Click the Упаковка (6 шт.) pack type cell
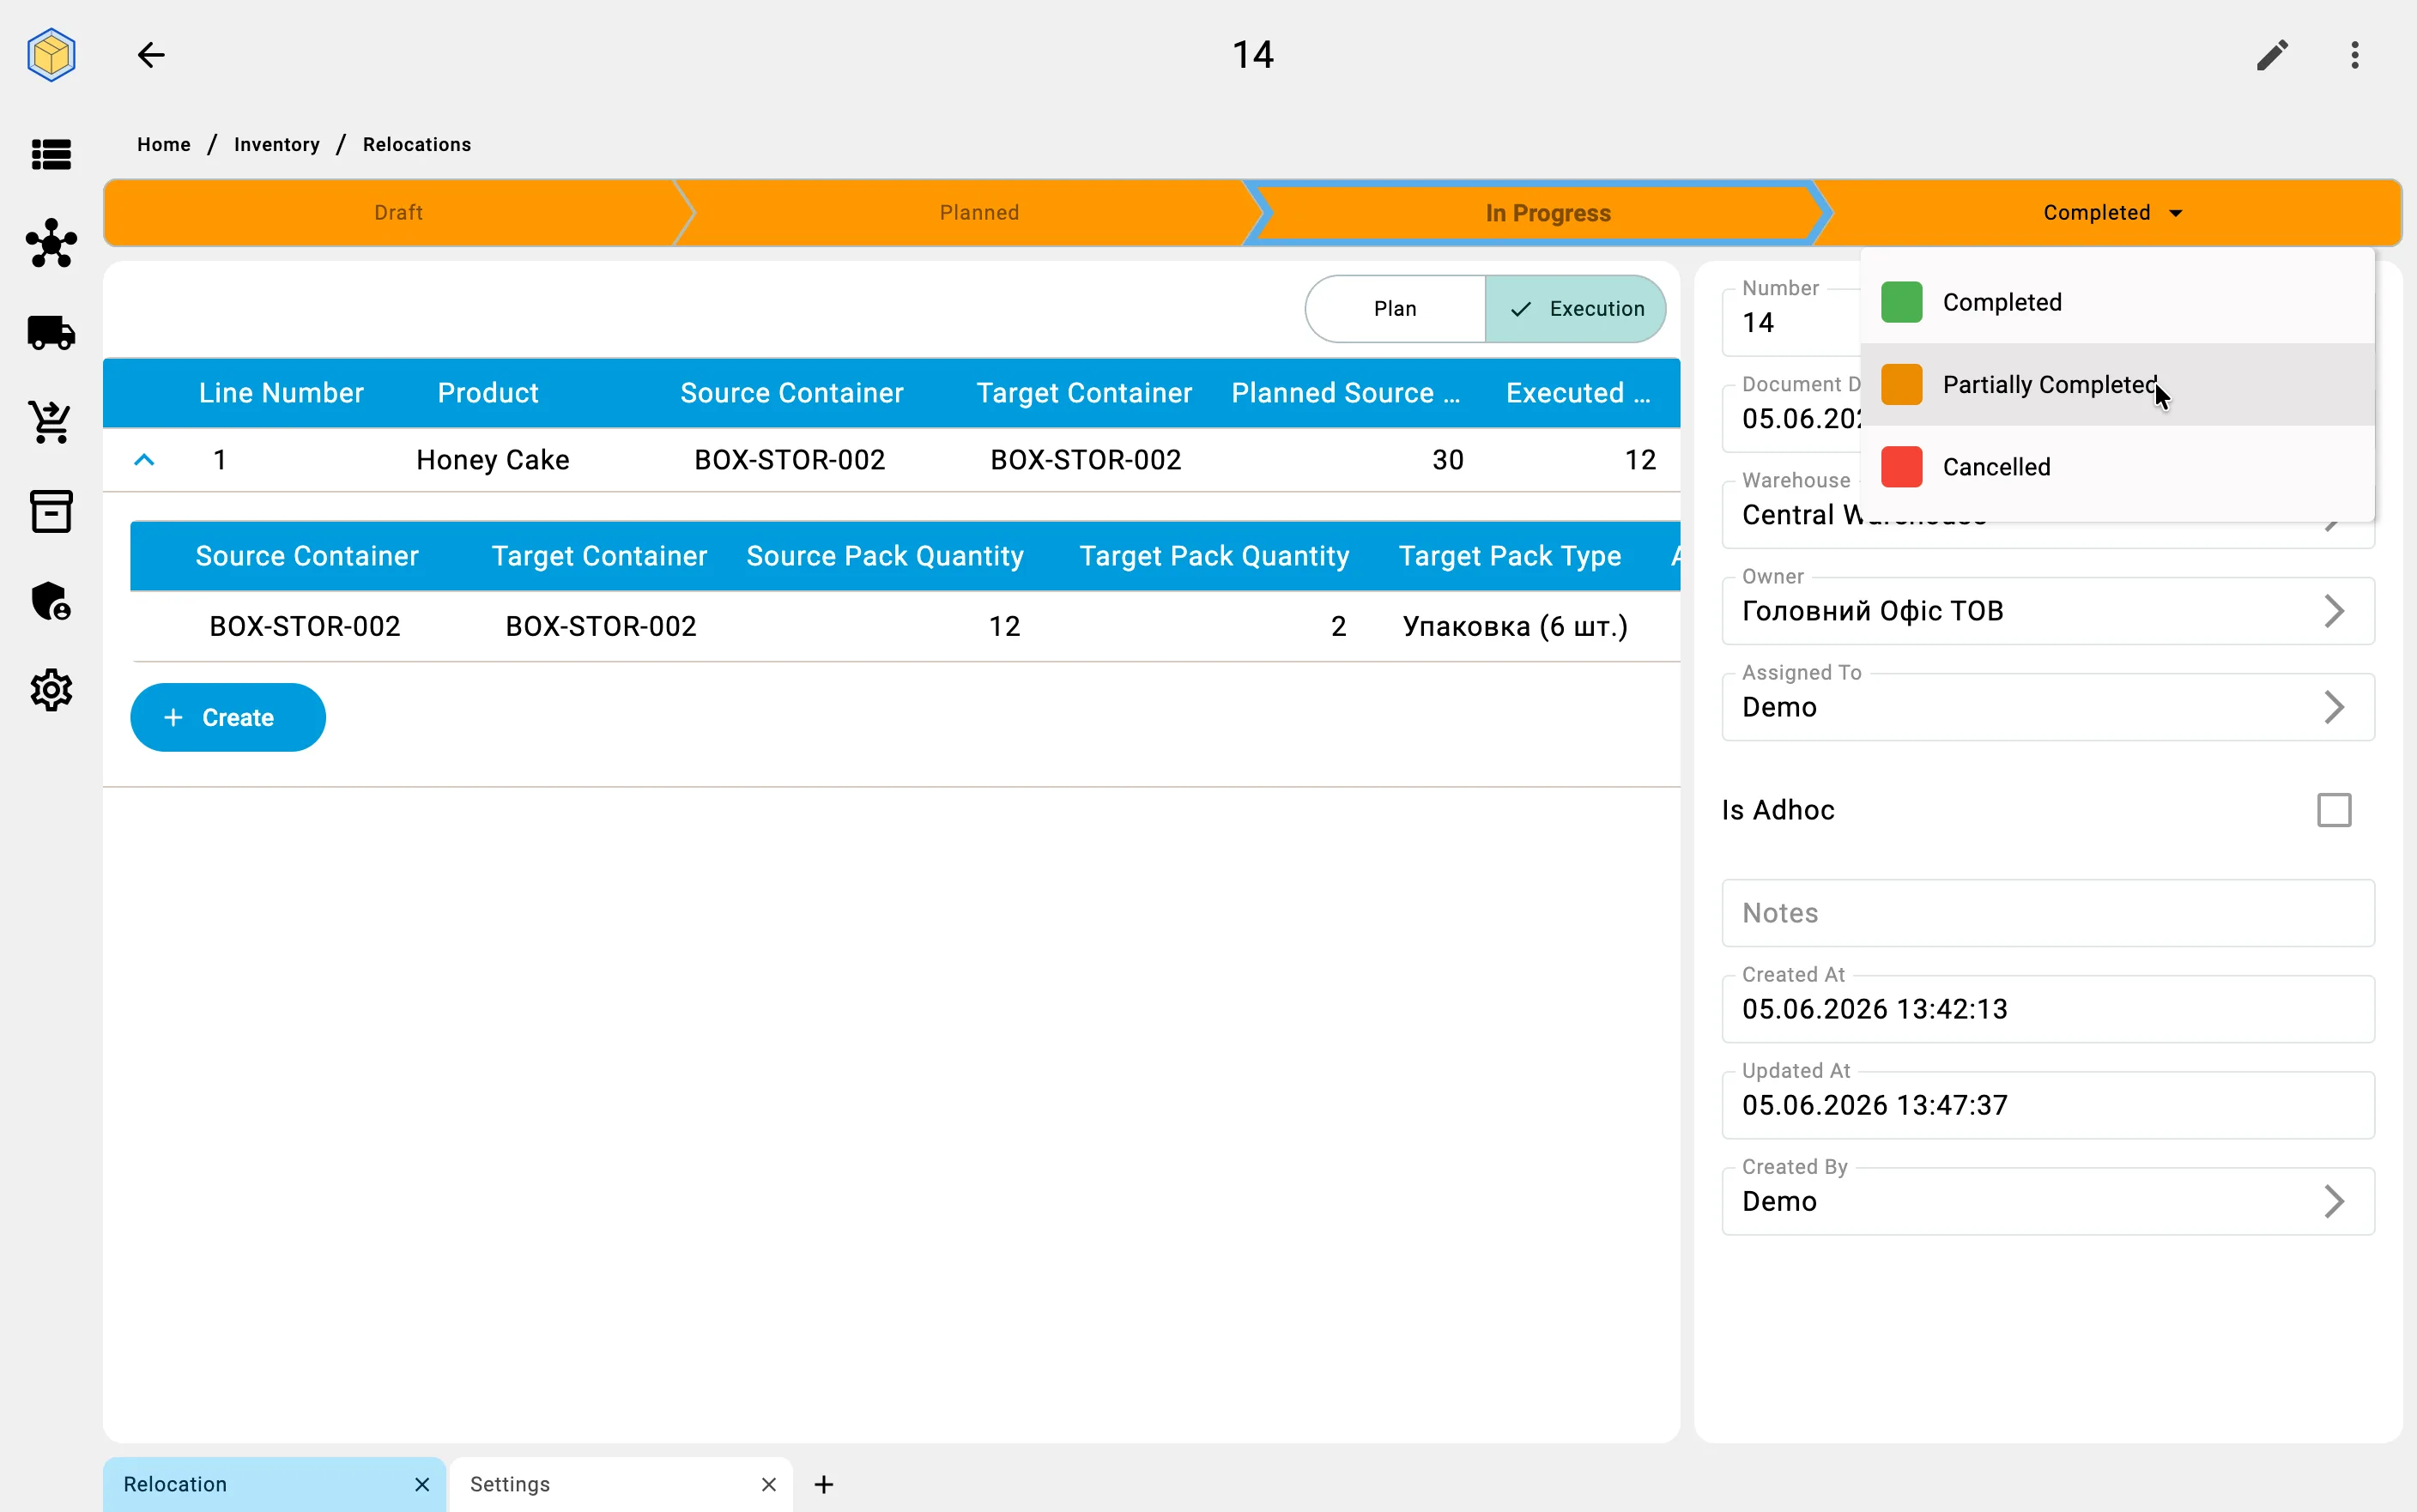 point(1515,626)
